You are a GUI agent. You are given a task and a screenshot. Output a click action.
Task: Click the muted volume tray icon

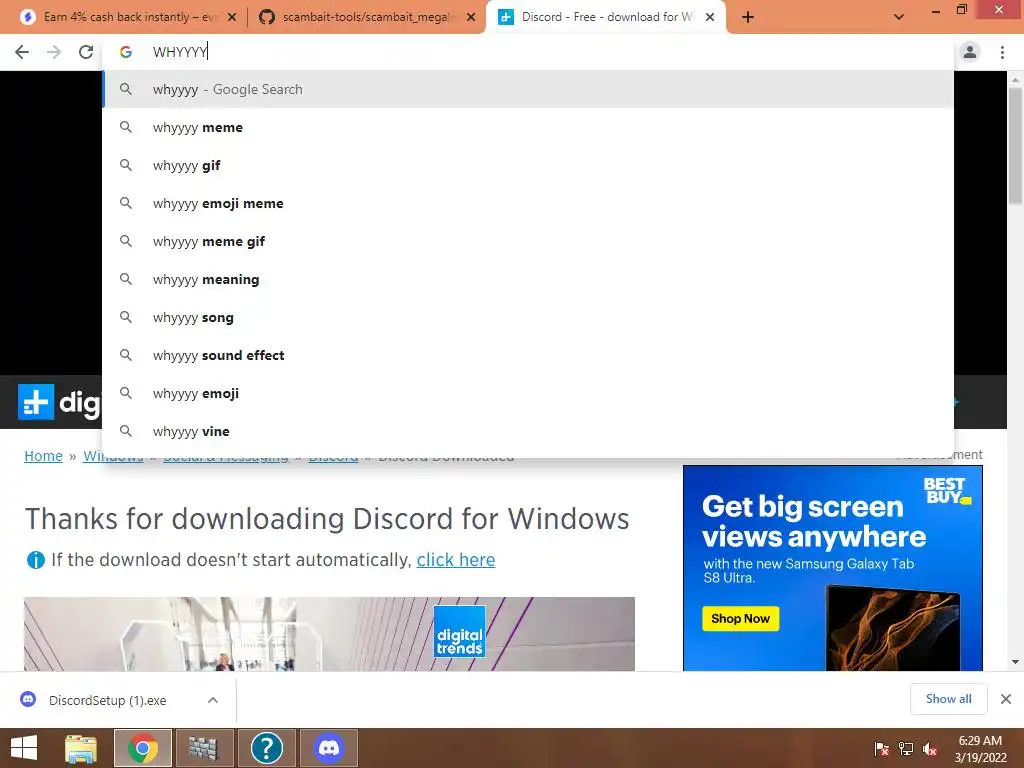pos(930,749)
